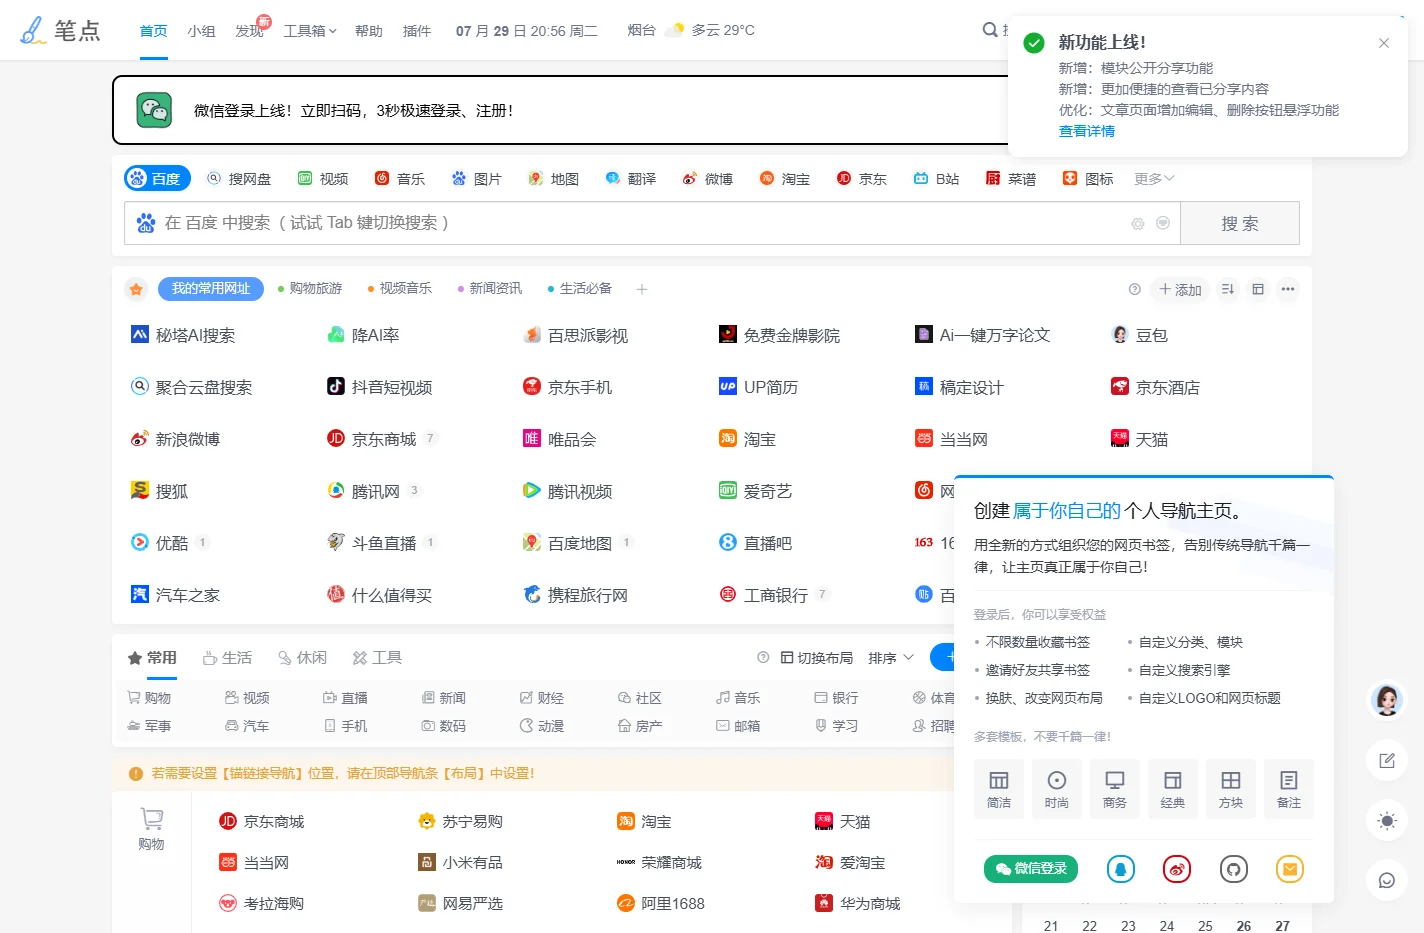Select 翻译 search engine
Screen dimensions: 1424x933
point(631,178)
